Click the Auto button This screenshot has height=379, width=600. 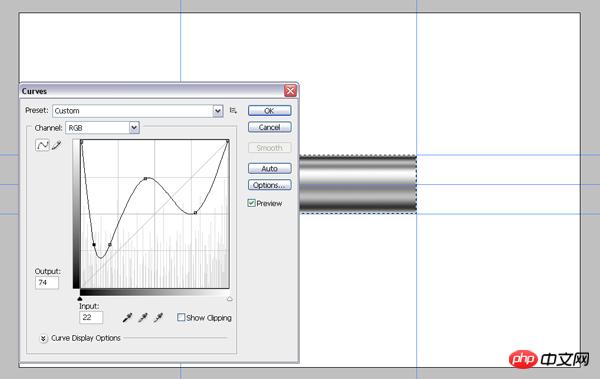pyautogui.click(x=269, y=168)
